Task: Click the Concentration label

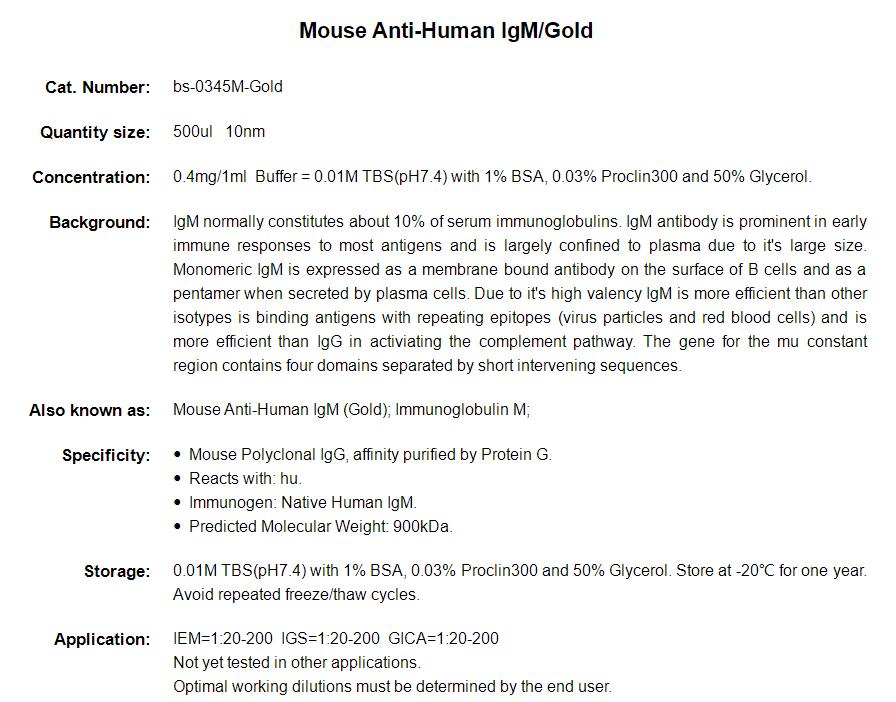Action: pyautogui.click(x=91, y=177)
